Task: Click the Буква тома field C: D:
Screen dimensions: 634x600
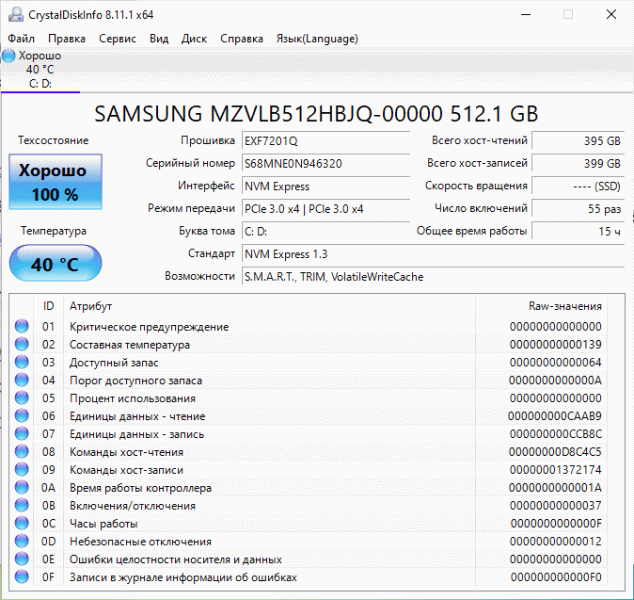Action: pos(326,231)
